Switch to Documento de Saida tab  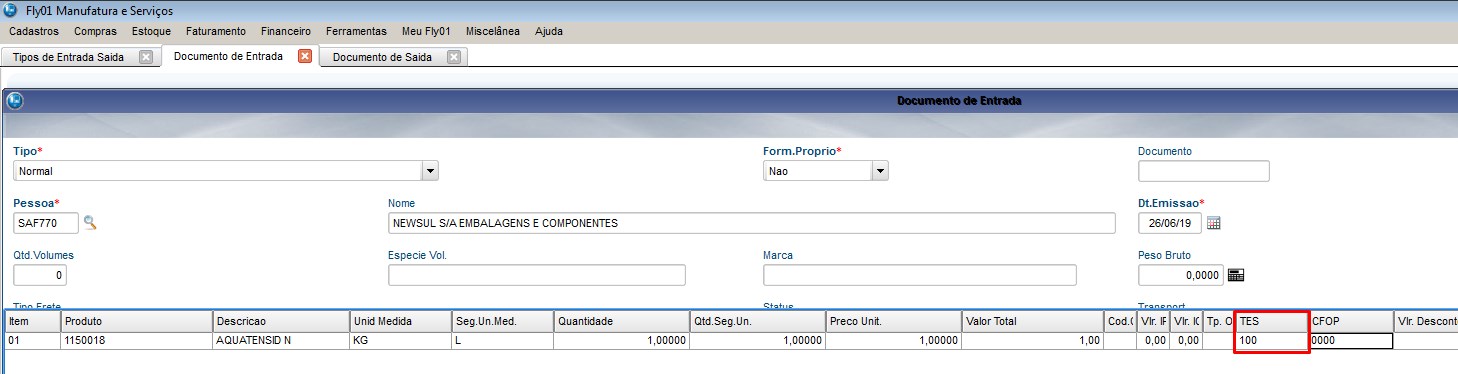tap(382, 57)
